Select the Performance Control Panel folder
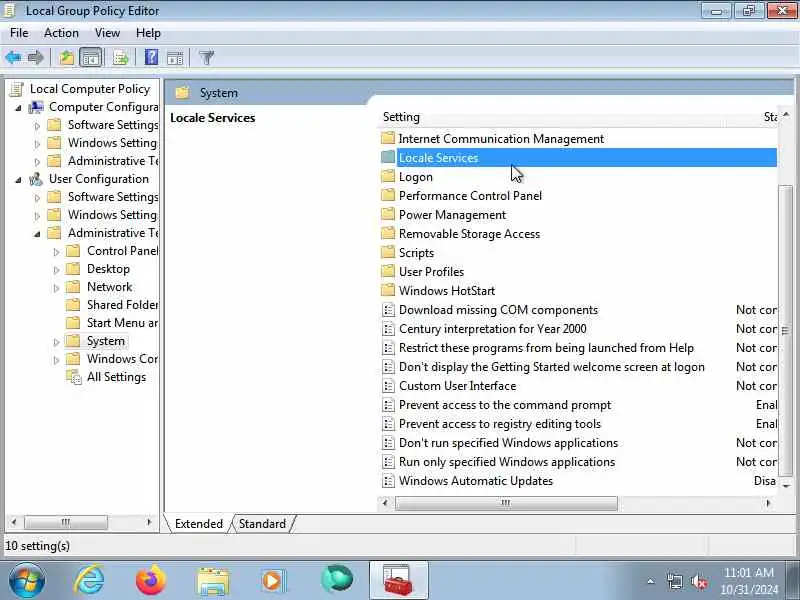This screenshot has width=800, height=600. pyautogui.click(x=470, y=196)
